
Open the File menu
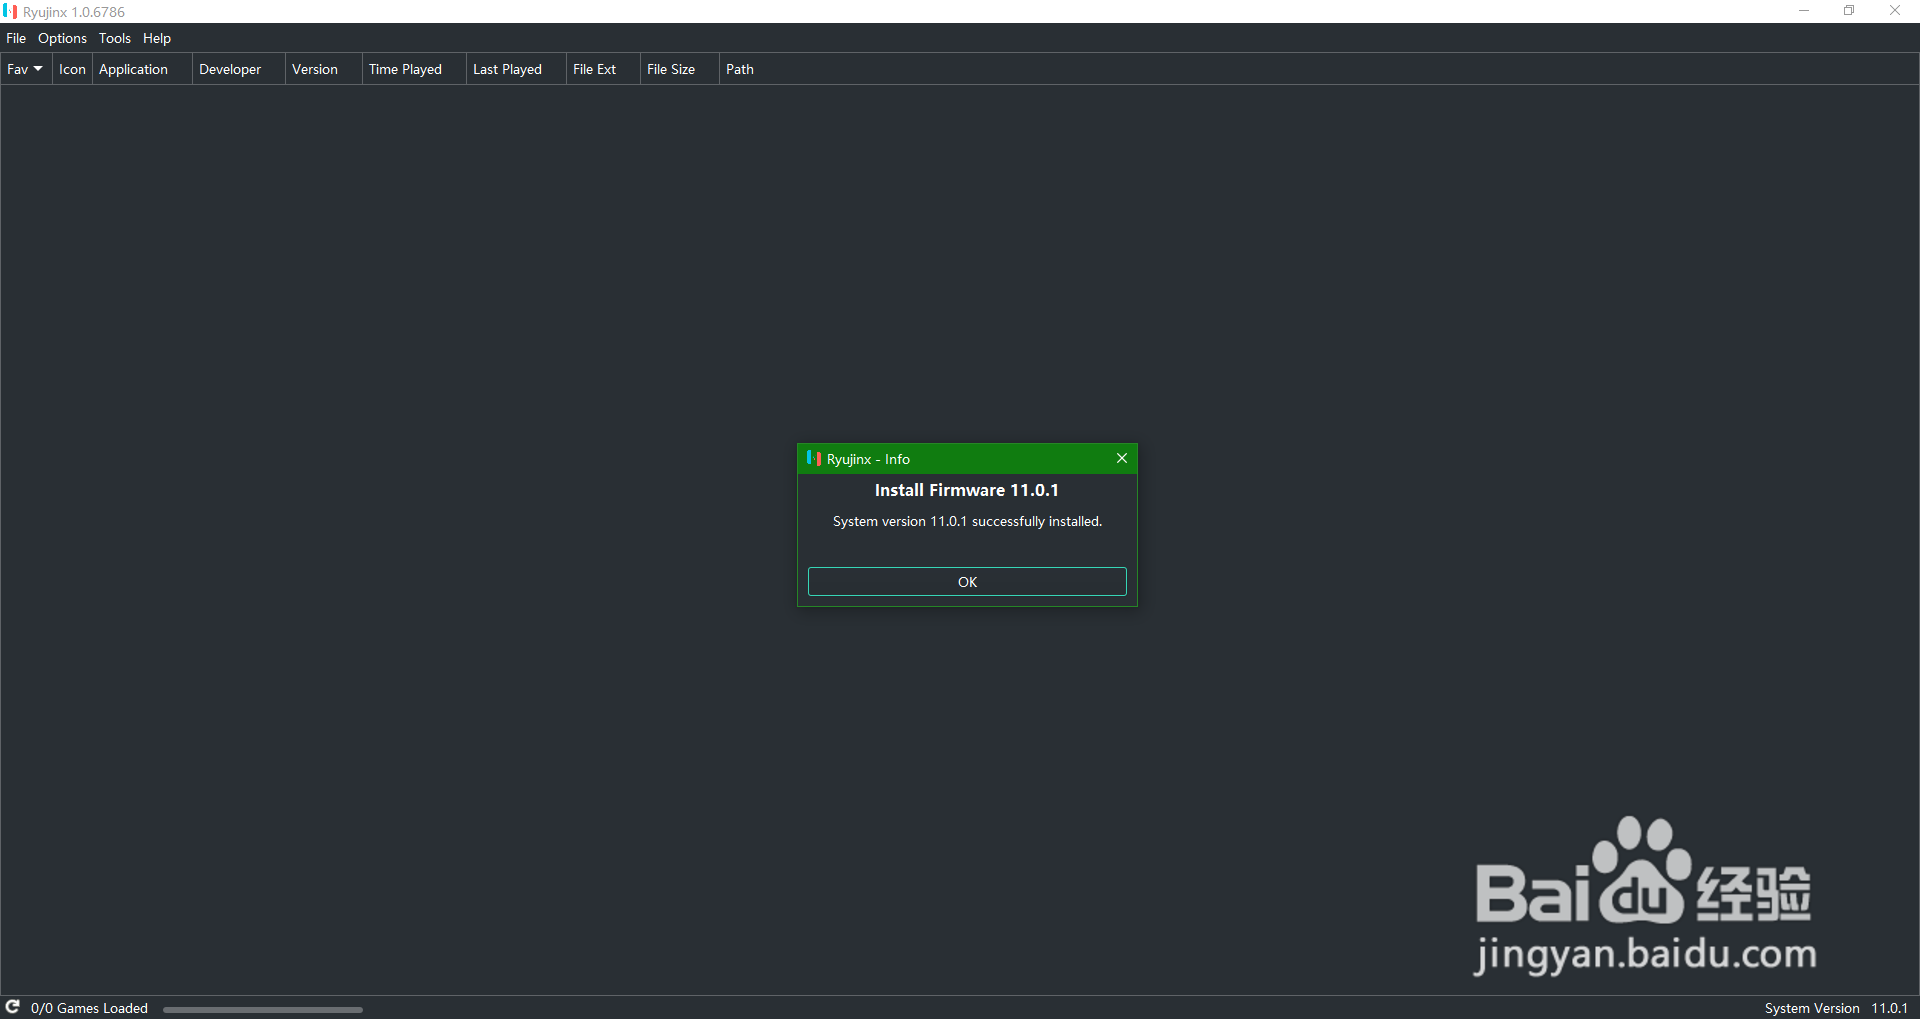pyautogui.click(x=16, y=38)
